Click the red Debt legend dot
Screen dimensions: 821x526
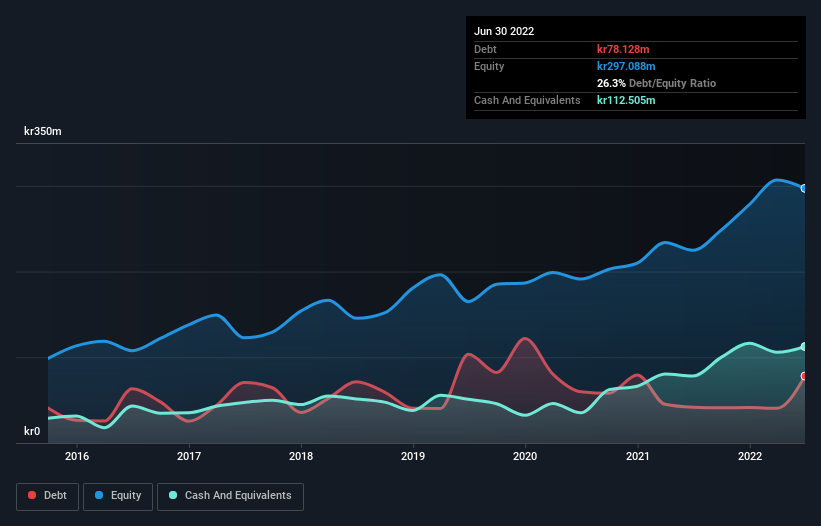pos(34,496)
